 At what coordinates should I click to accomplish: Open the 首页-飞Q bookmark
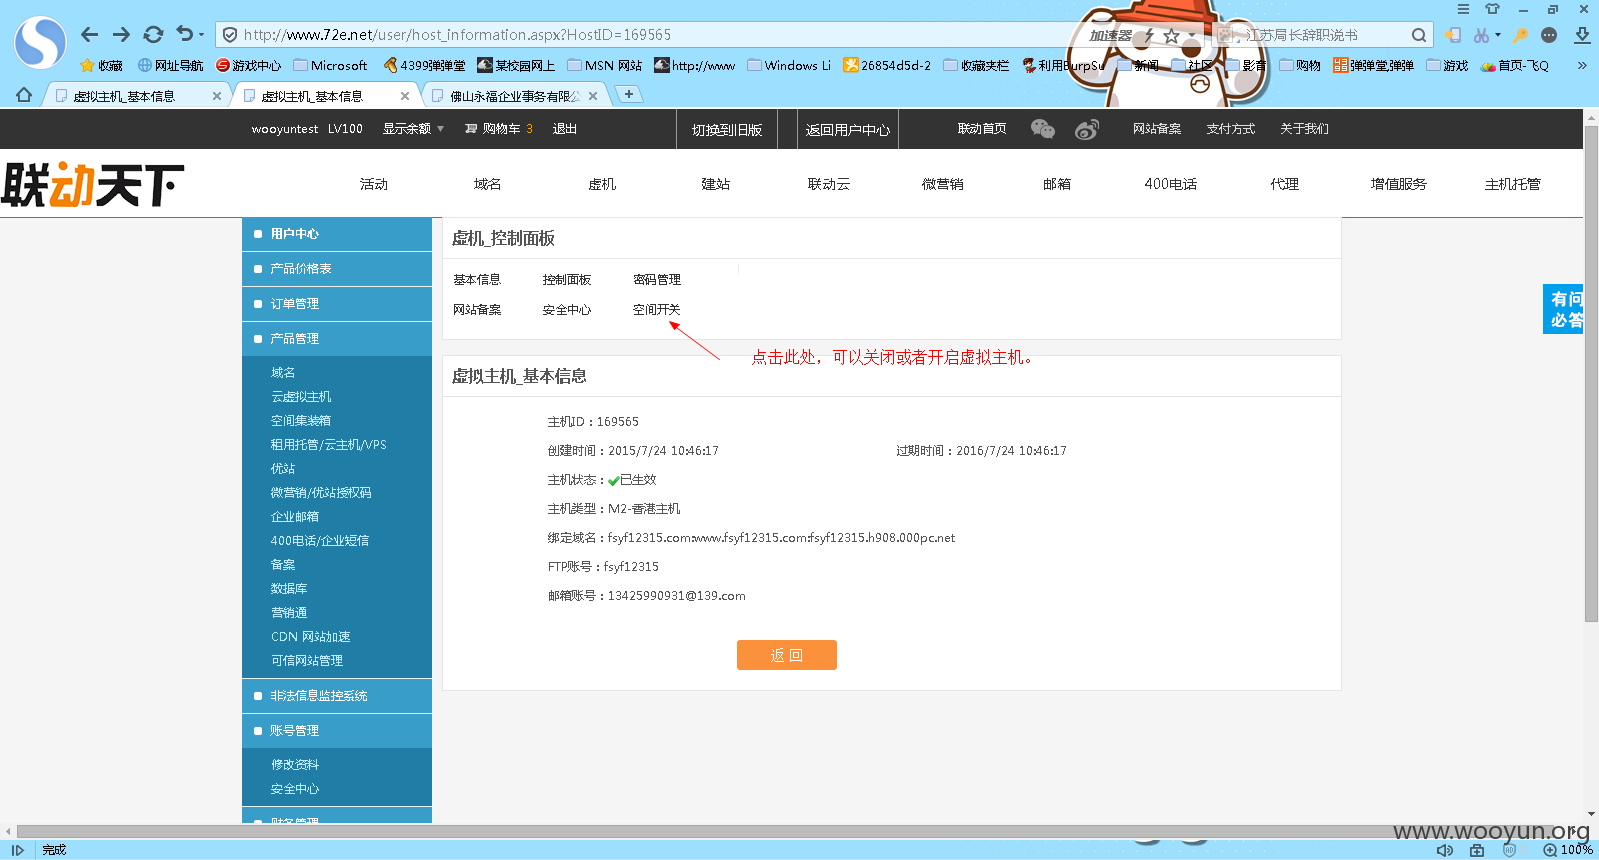1514,65
